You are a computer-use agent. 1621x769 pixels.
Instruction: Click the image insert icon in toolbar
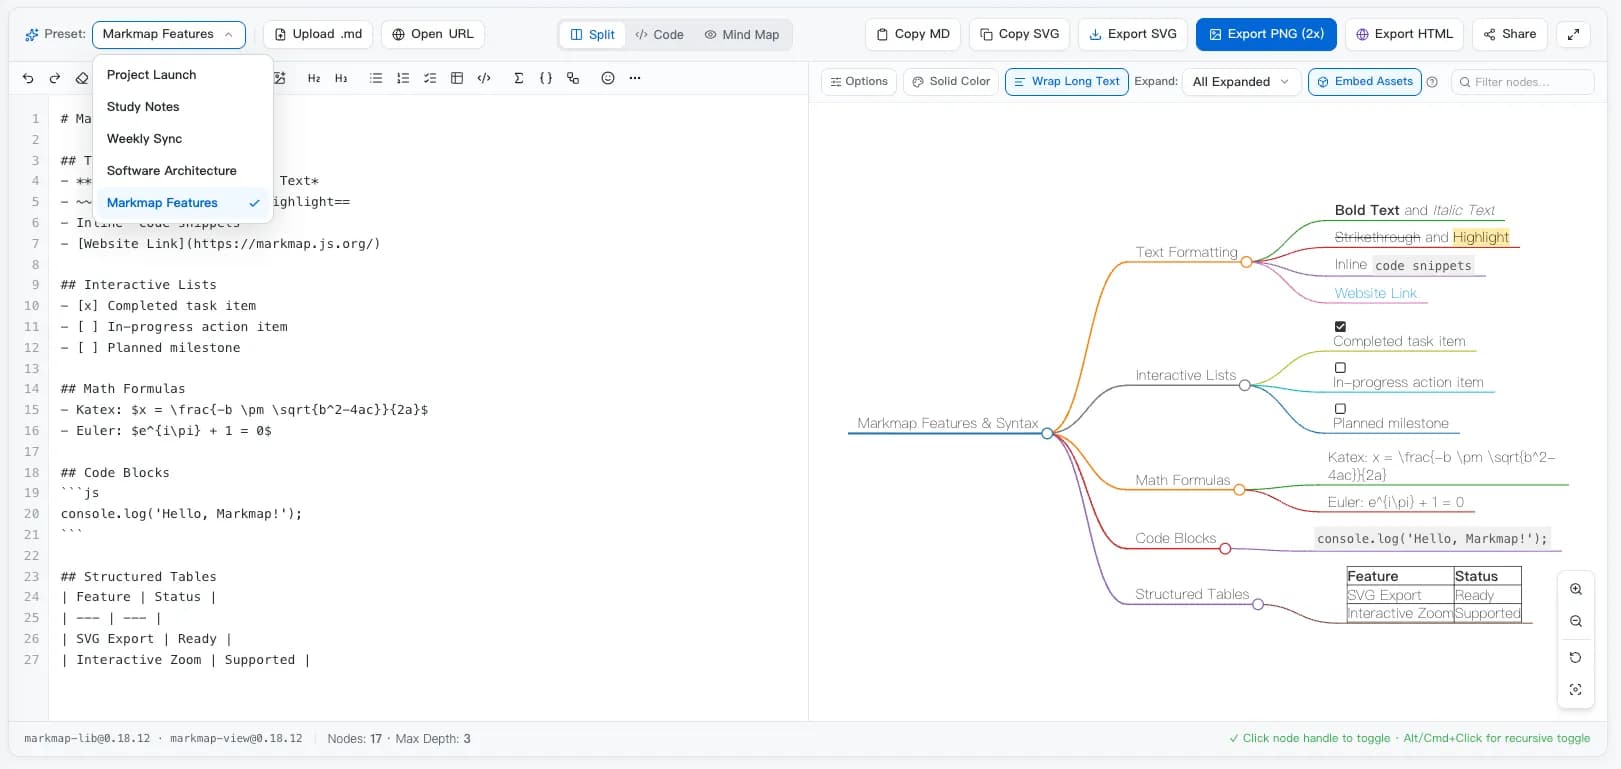tap(279, 78)
